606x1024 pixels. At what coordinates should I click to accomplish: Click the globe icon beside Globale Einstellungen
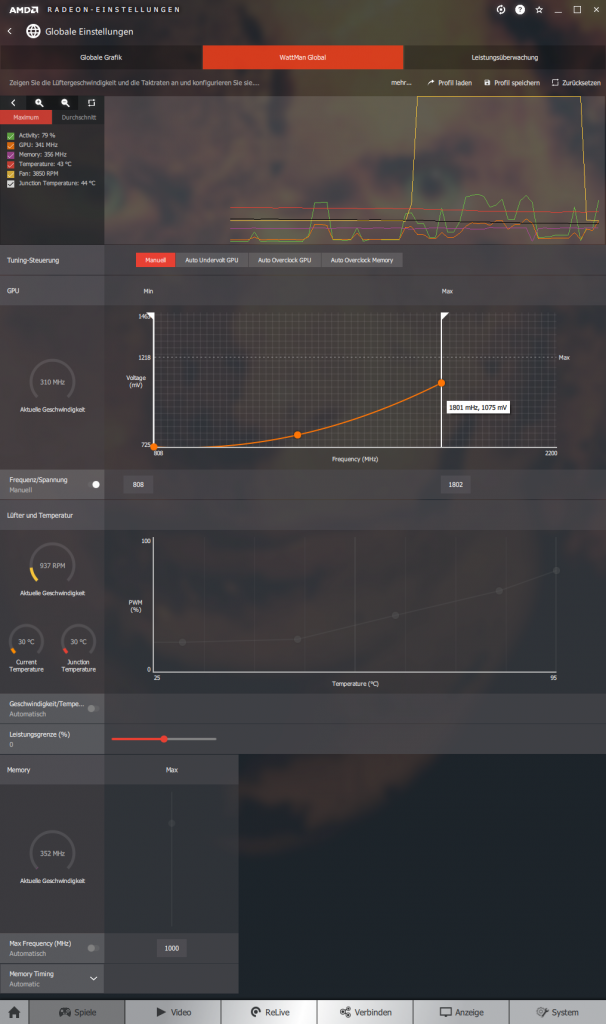point(33,31)
